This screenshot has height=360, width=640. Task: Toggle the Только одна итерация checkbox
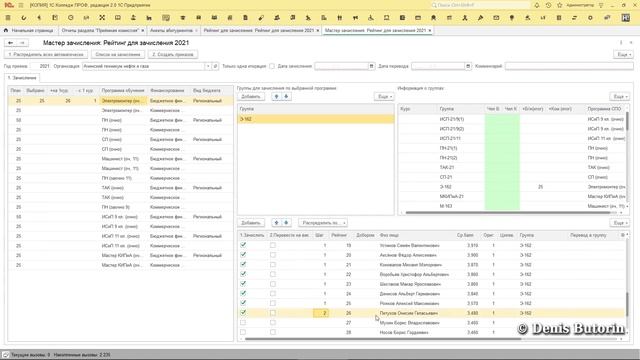(272, 66)
